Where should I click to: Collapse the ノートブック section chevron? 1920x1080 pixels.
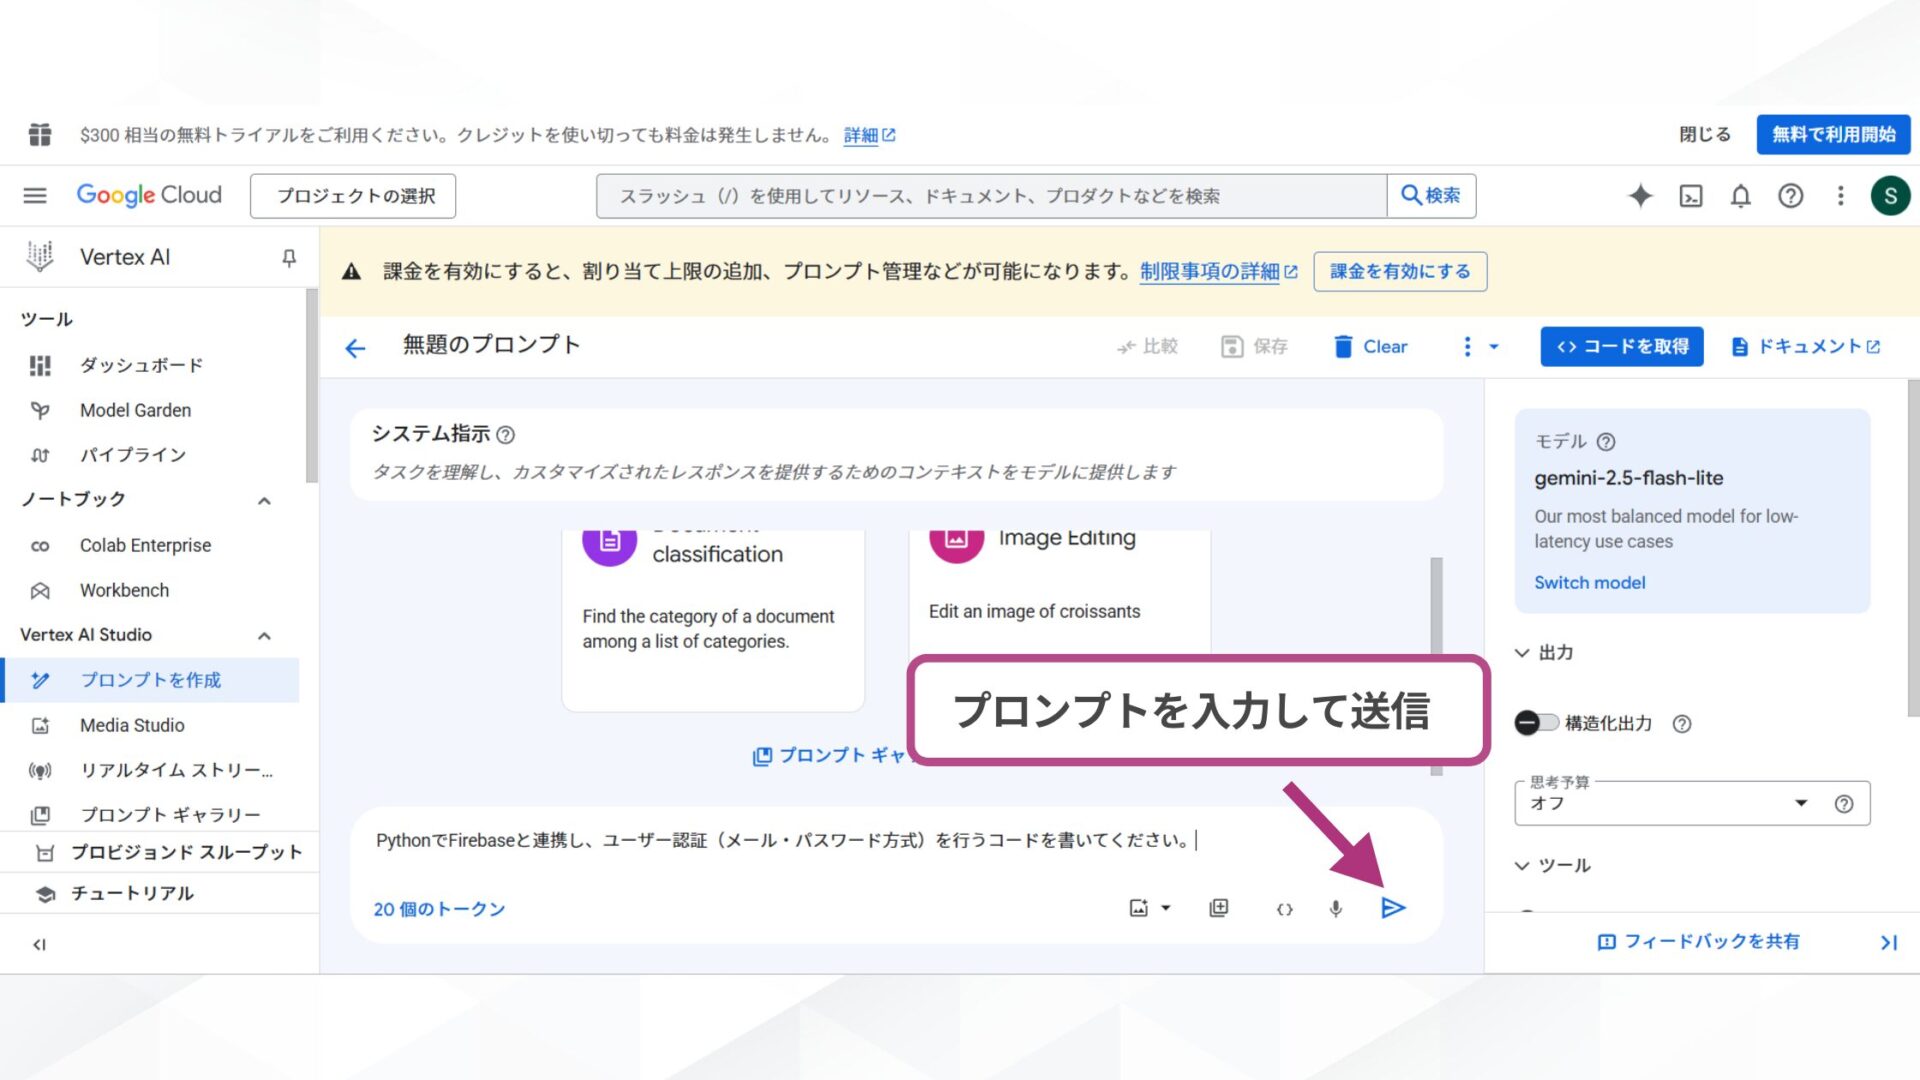(x=264, y=500)
